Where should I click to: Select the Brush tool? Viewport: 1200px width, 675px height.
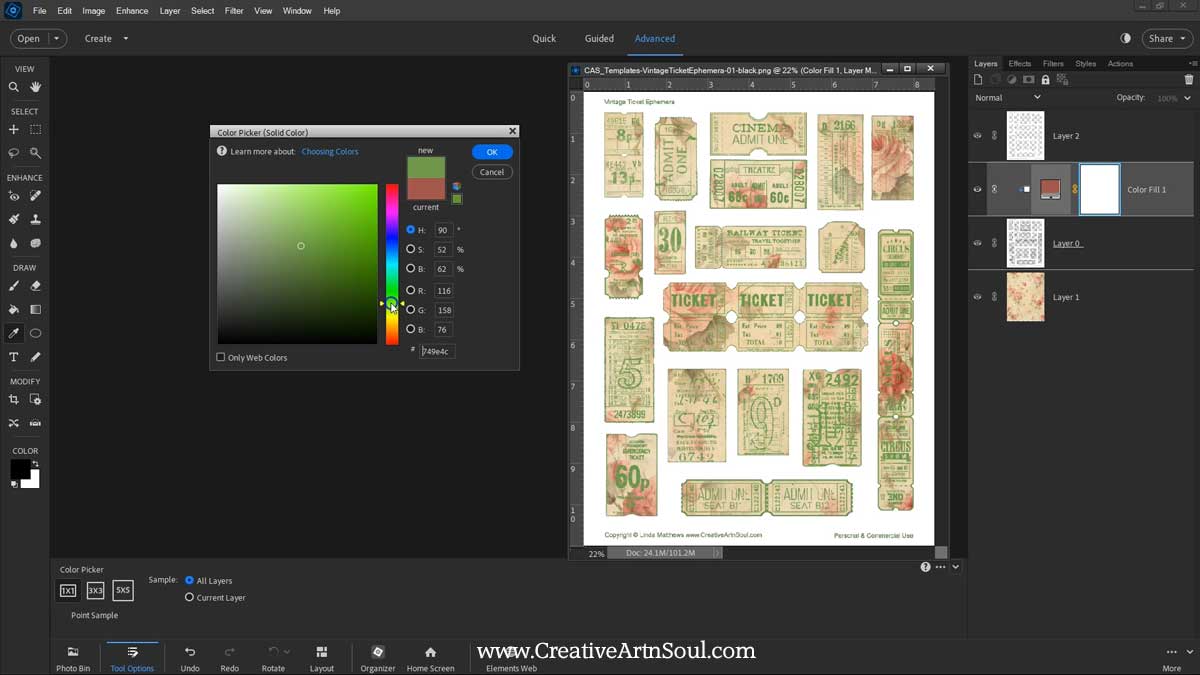[14, 286]
